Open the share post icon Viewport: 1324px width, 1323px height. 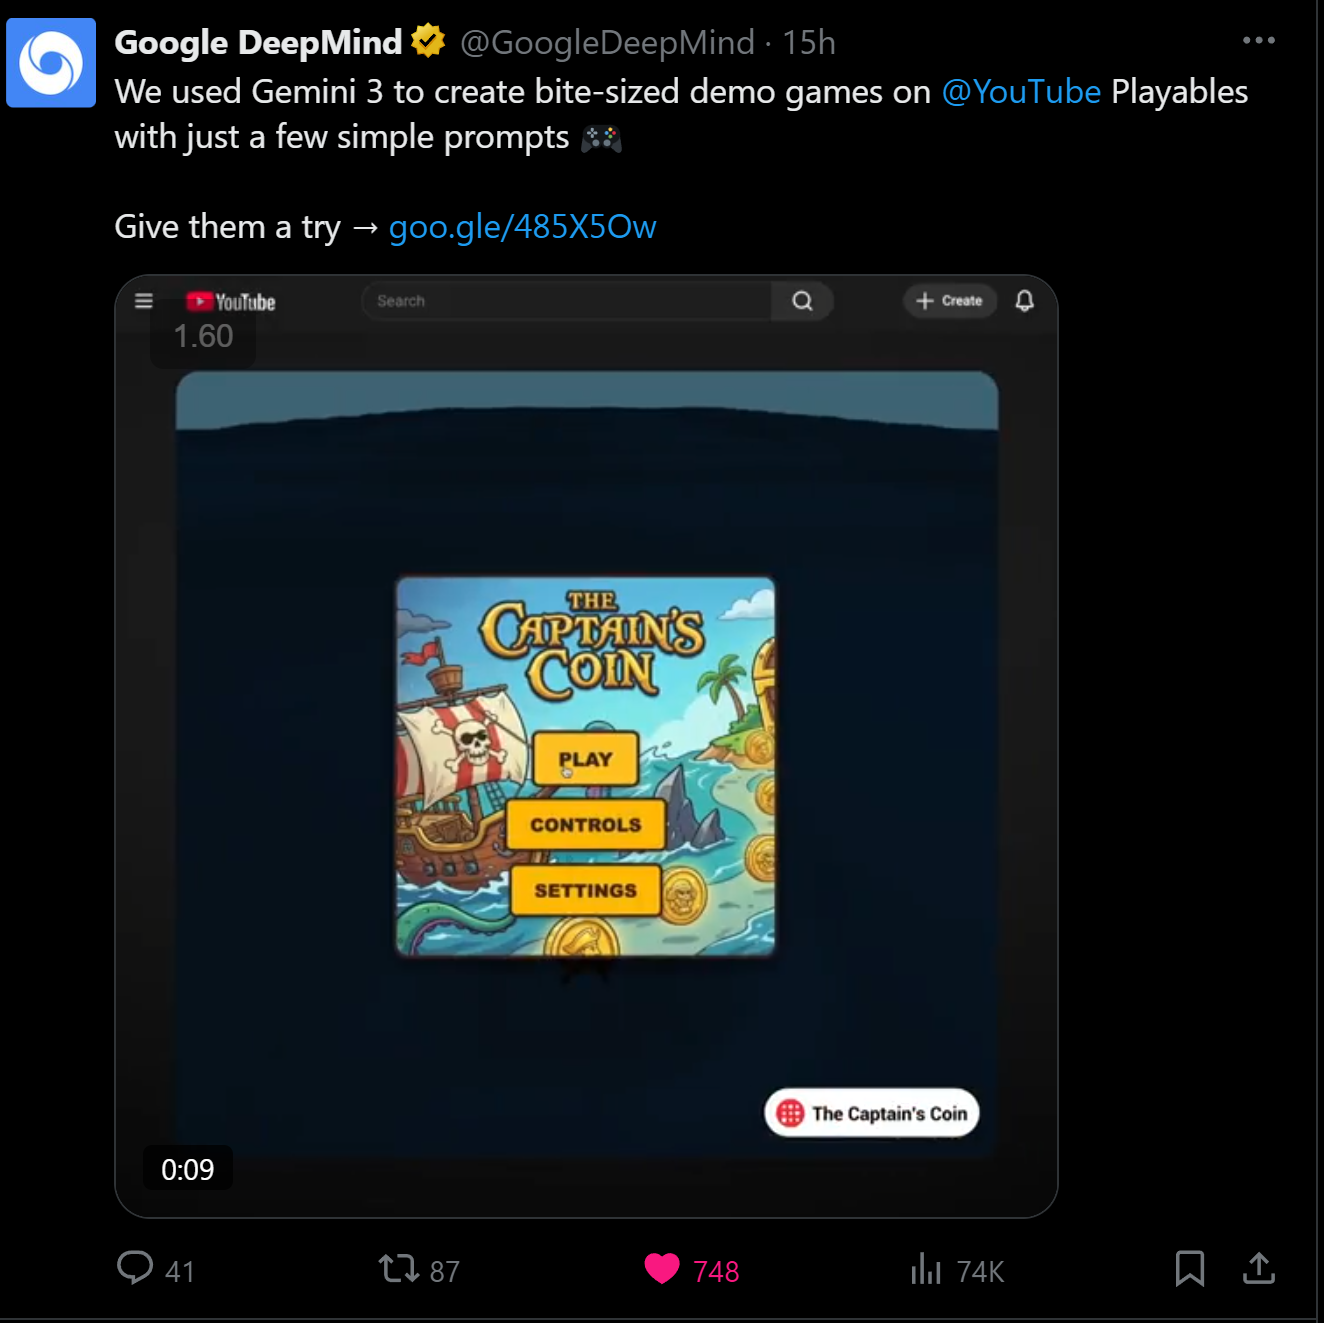click(1258, 1268)
